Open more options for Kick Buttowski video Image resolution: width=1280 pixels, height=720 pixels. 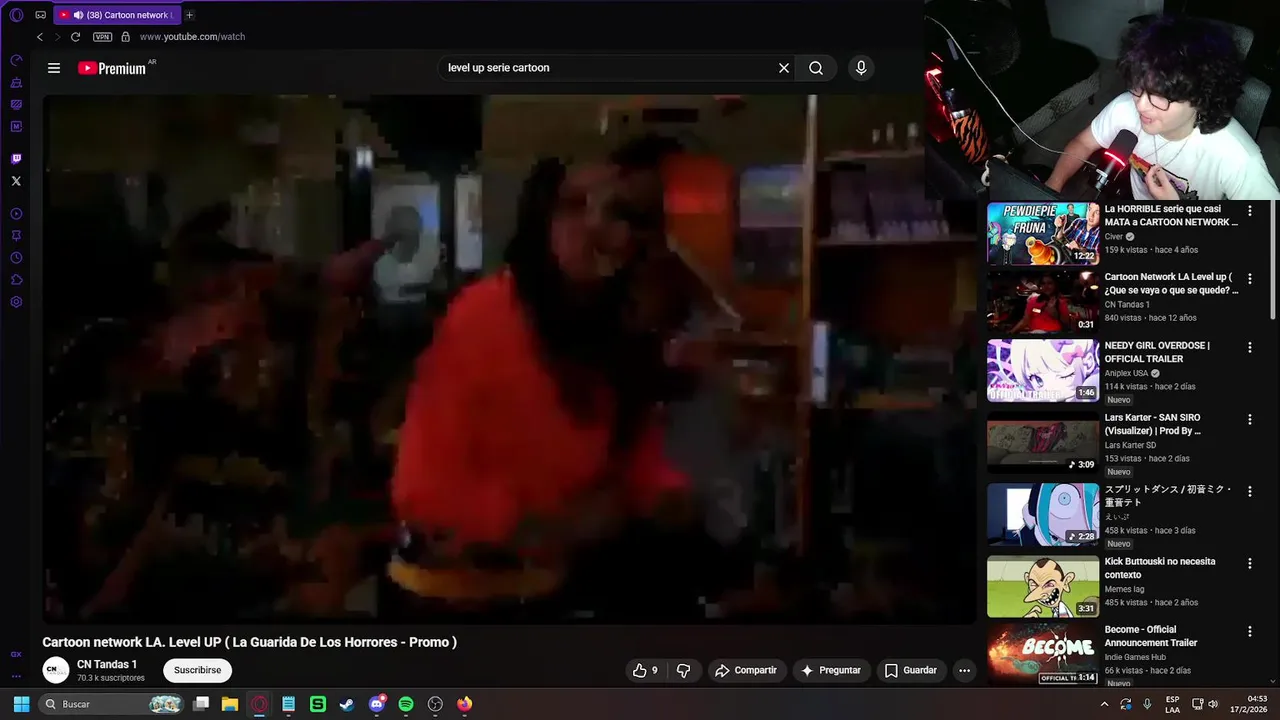coord(1249,563)
